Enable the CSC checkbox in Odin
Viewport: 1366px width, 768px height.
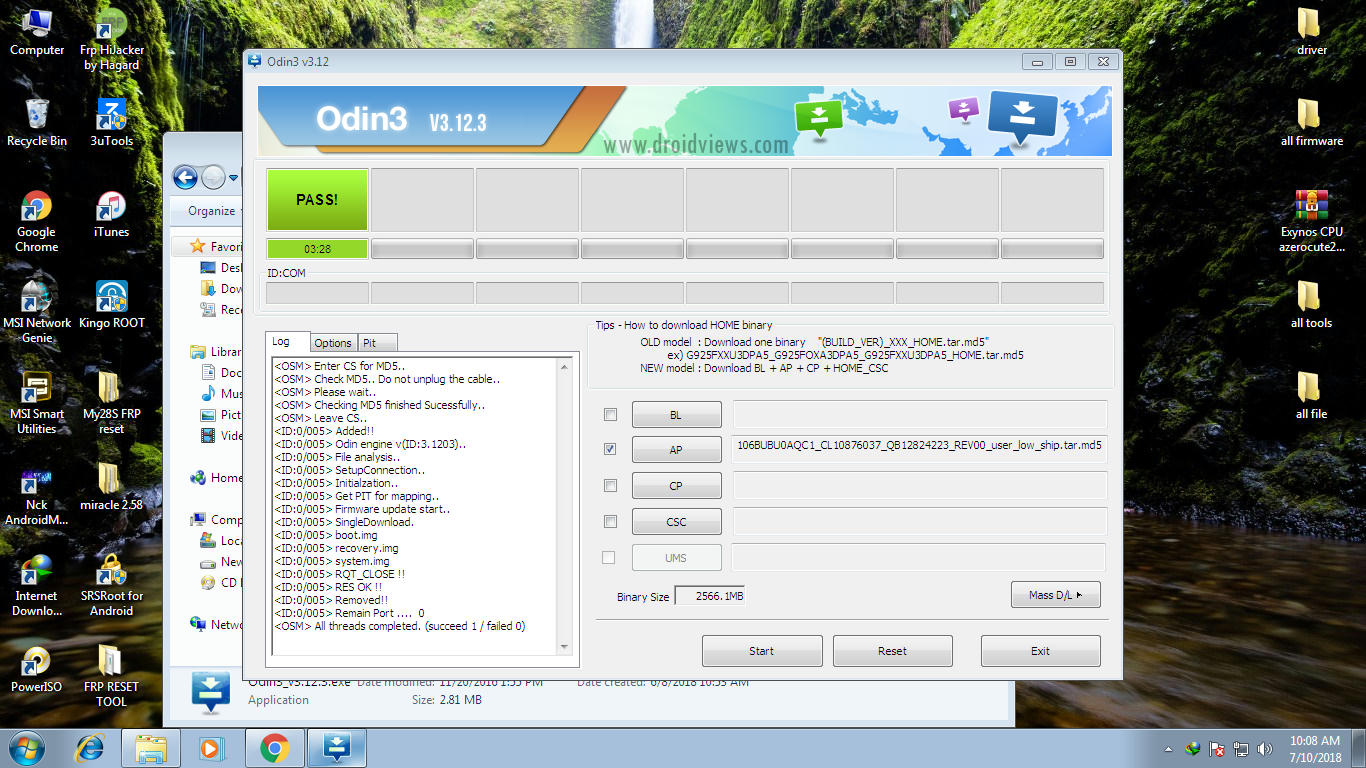(610, 521)
